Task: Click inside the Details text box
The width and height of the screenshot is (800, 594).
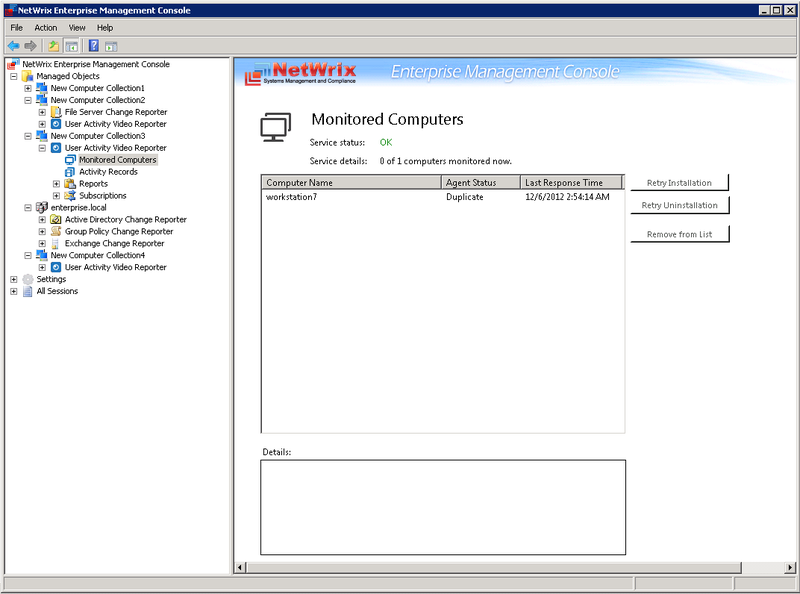Action: [x=443, y=507]
